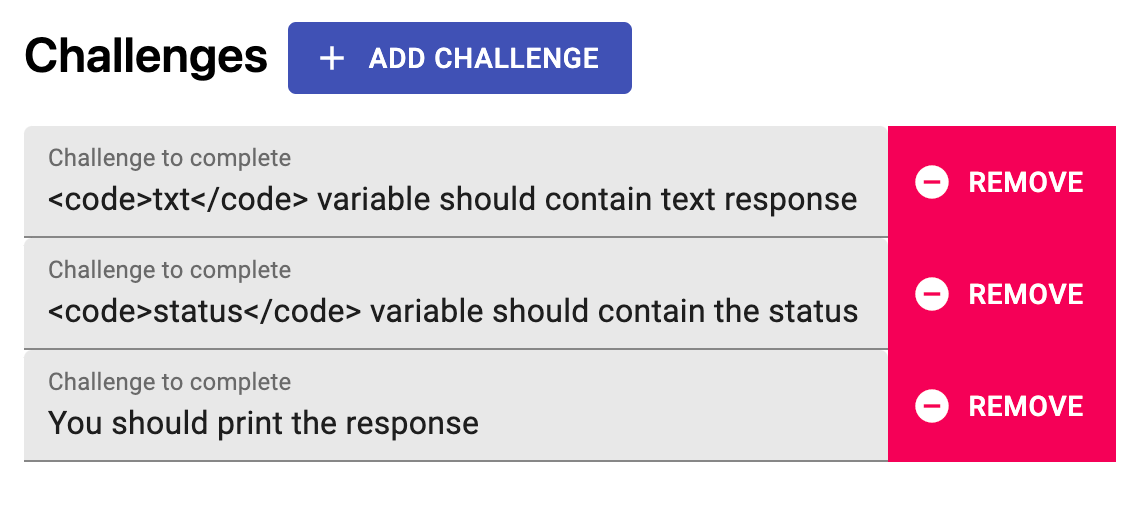Place cursor after 'the status' in second field

coord(860,311)
